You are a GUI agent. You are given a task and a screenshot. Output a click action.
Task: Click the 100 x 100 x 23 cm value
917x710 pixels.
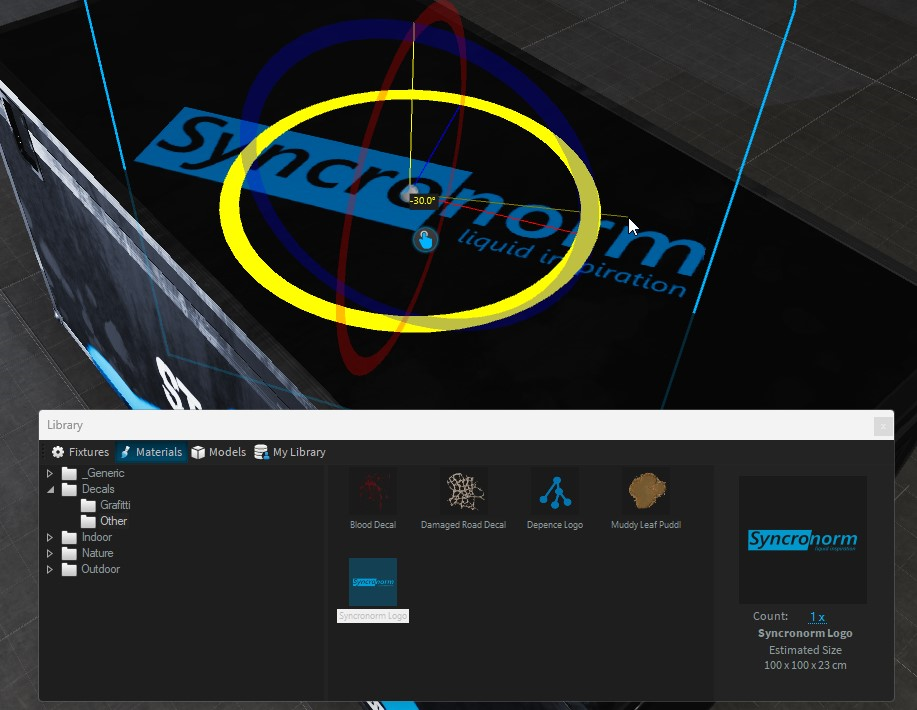click(x=805, y=665)
